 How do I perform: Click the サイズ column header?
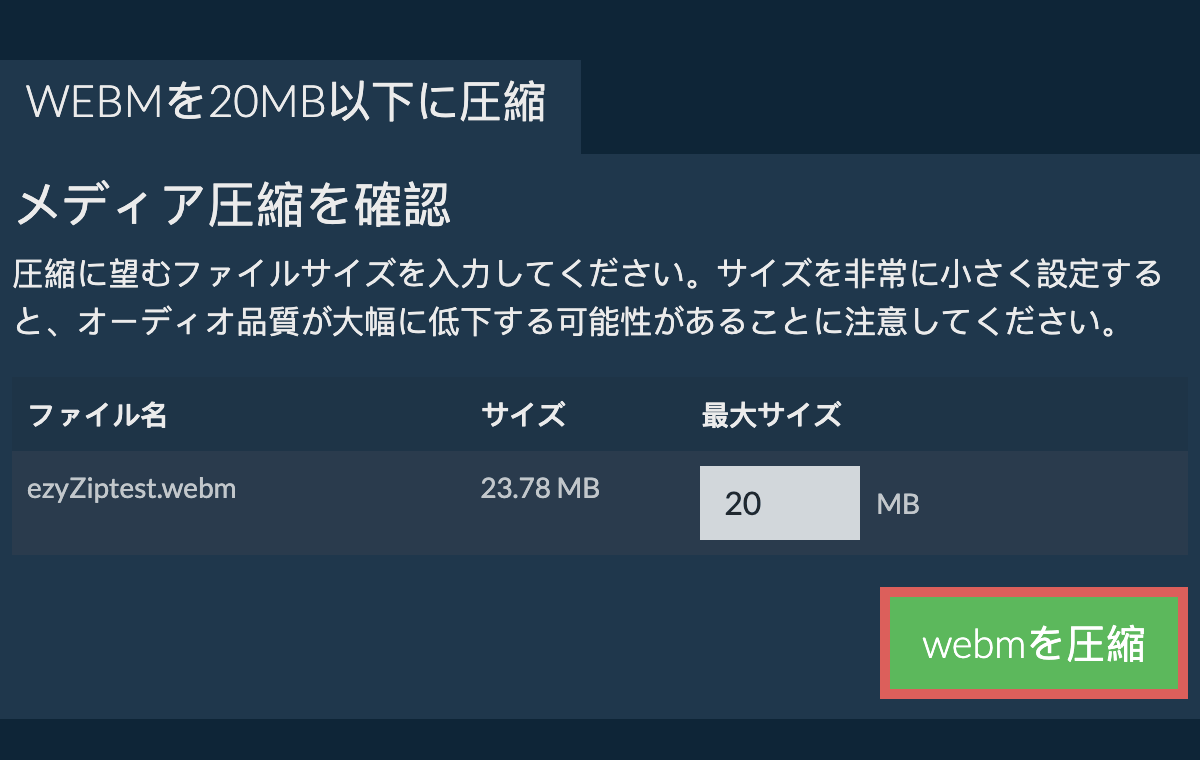[x=523, y=414]
